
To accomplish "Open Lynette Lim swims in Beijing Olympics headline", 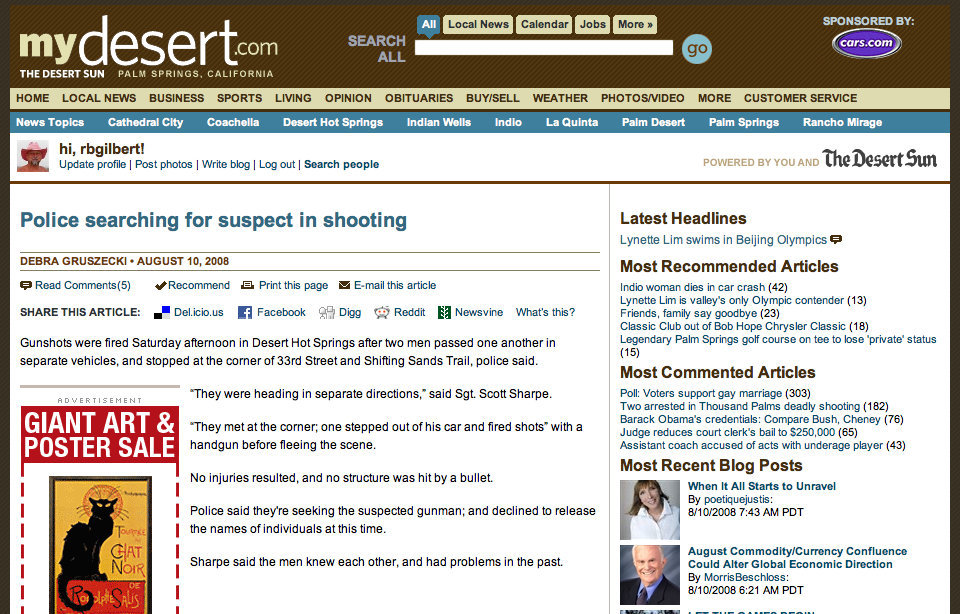I will click(x=723, y=240).
